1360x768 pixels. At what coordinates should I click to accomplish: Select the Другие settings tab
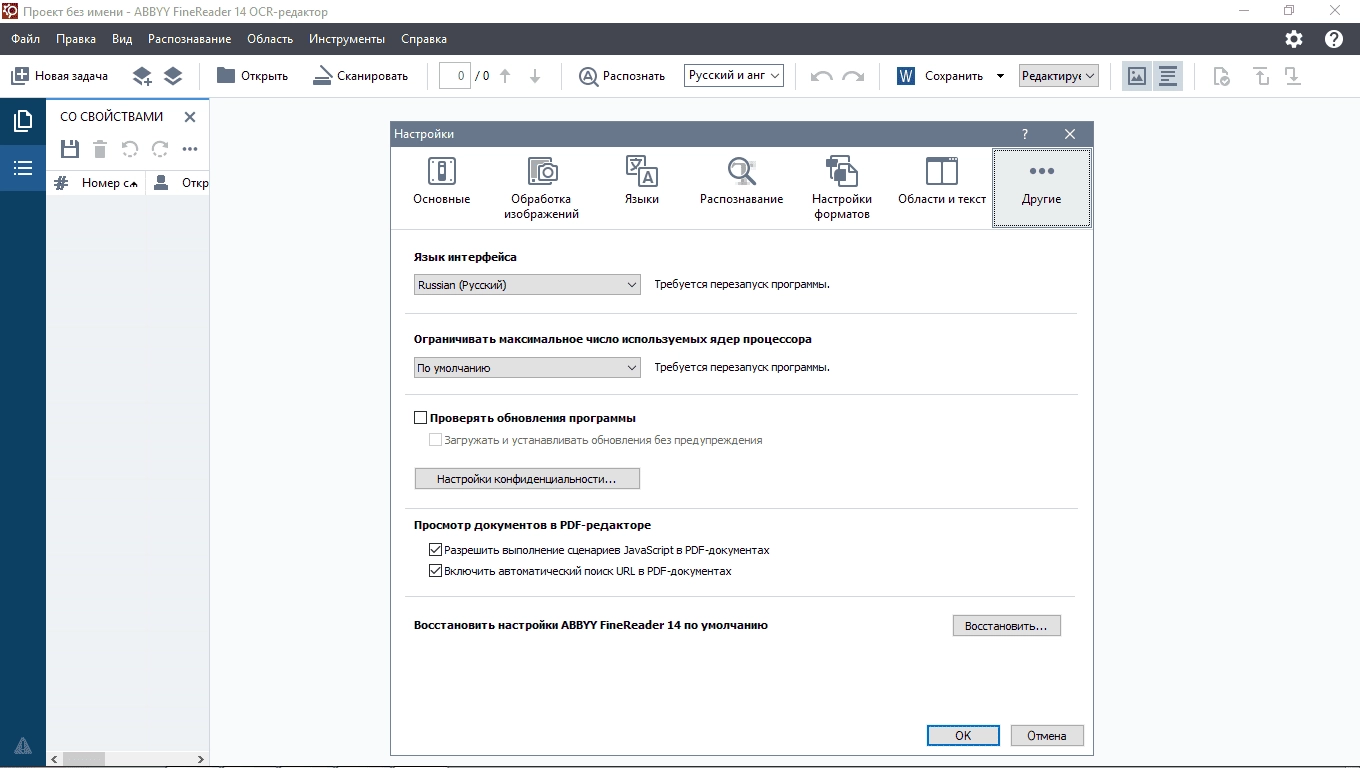pyautogui.click(x=1041, y=188)
